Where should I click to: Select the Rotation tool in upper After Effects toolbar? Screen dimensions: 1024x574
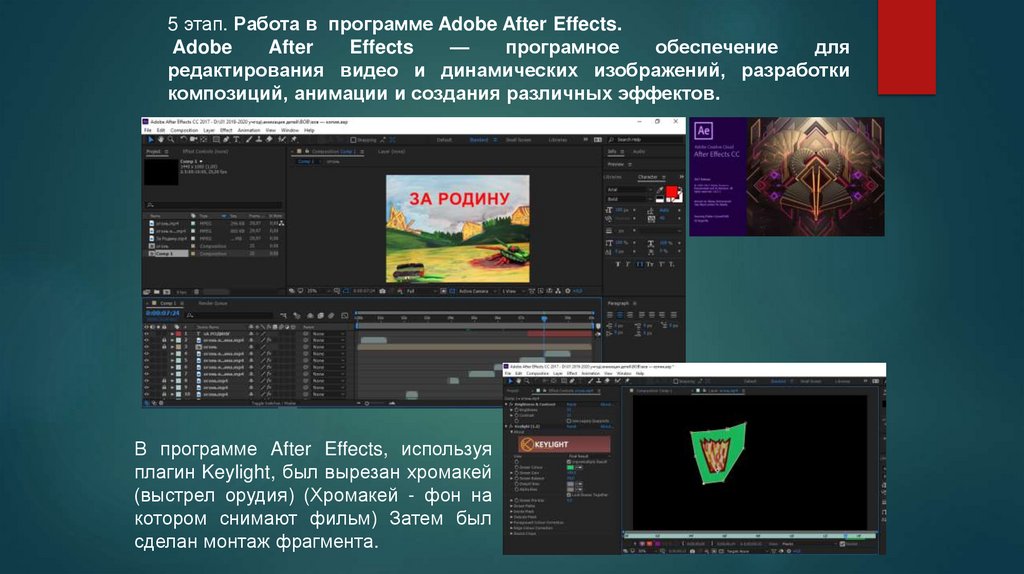pos(184,140)
